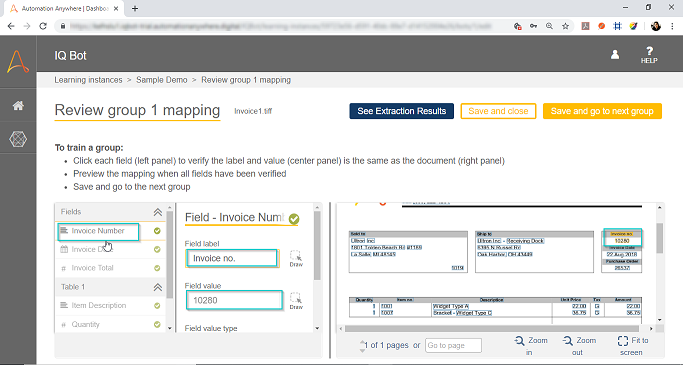Click the Fit to screen icon
Image resolution: width=683 pixels, height=365 pixels.
[x=623, y=341]
